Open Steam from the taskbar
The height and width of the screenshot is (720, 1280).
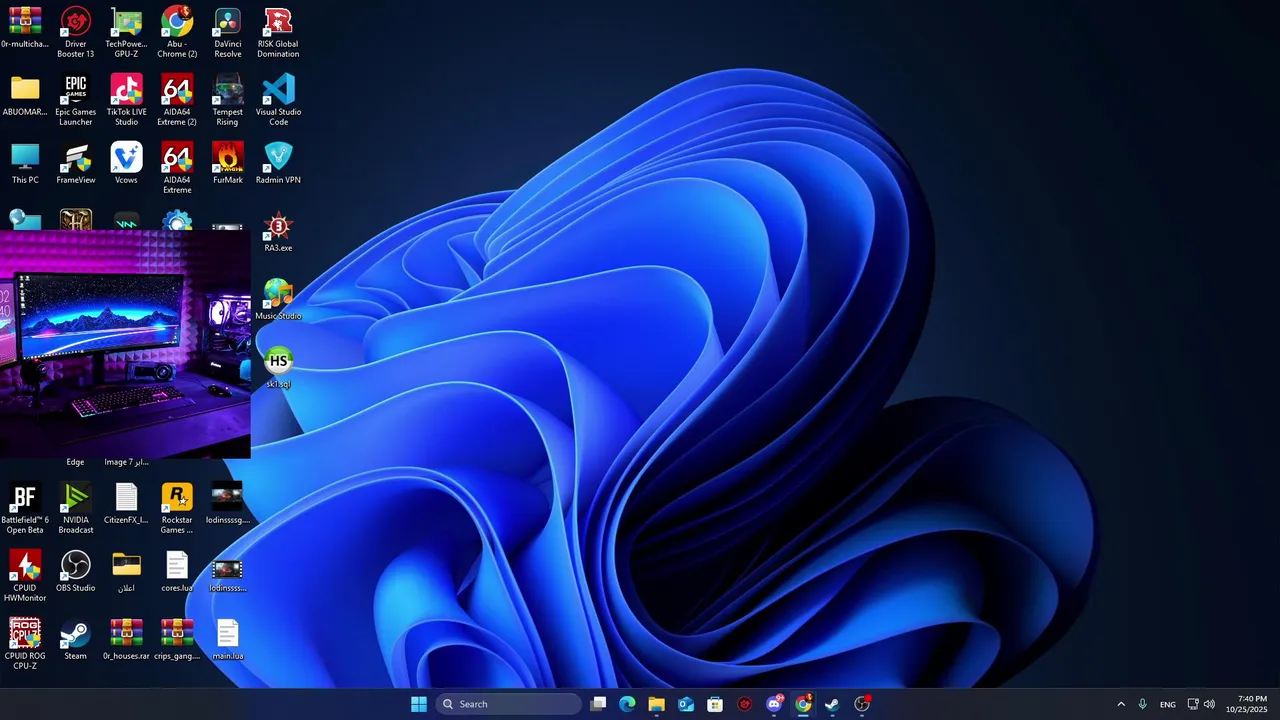coord(832,704)
